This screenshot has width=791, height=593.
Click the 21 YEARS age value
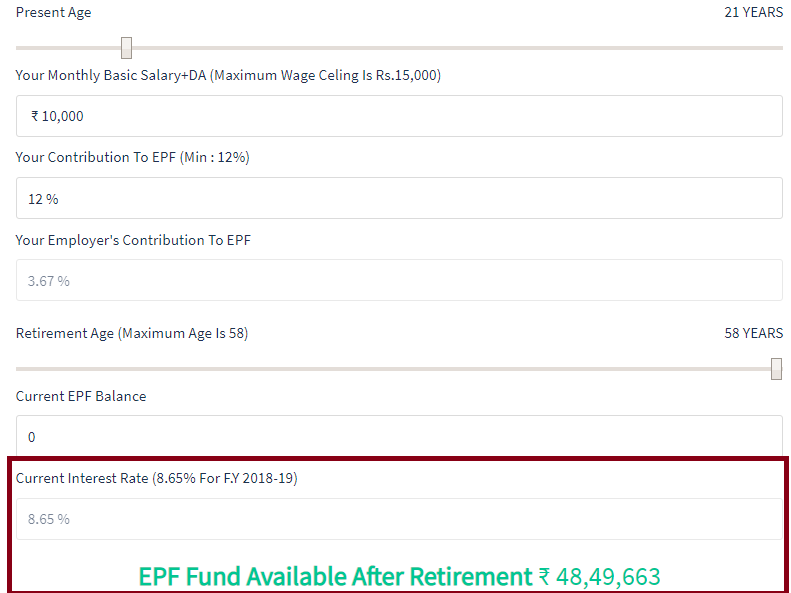pyautogui.click(x=754, y=12)
